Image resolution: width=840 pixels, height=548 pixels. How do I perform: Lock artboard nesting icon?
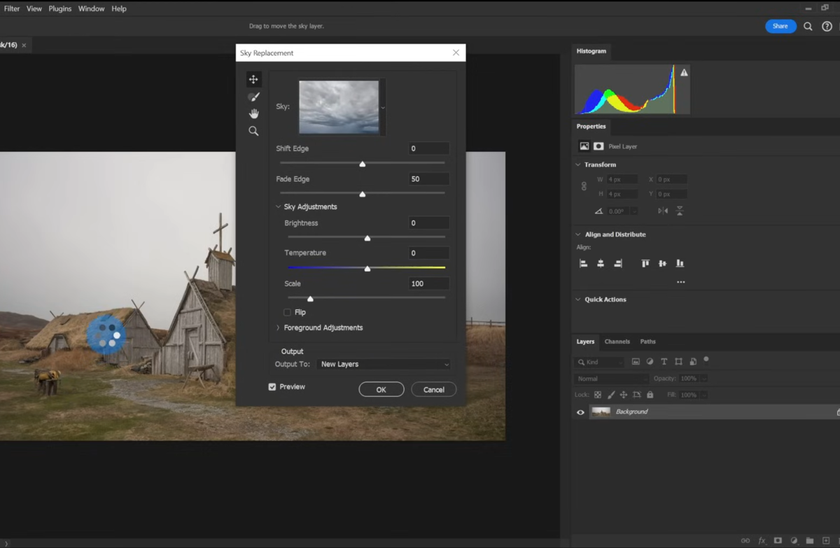pos(636,395)
